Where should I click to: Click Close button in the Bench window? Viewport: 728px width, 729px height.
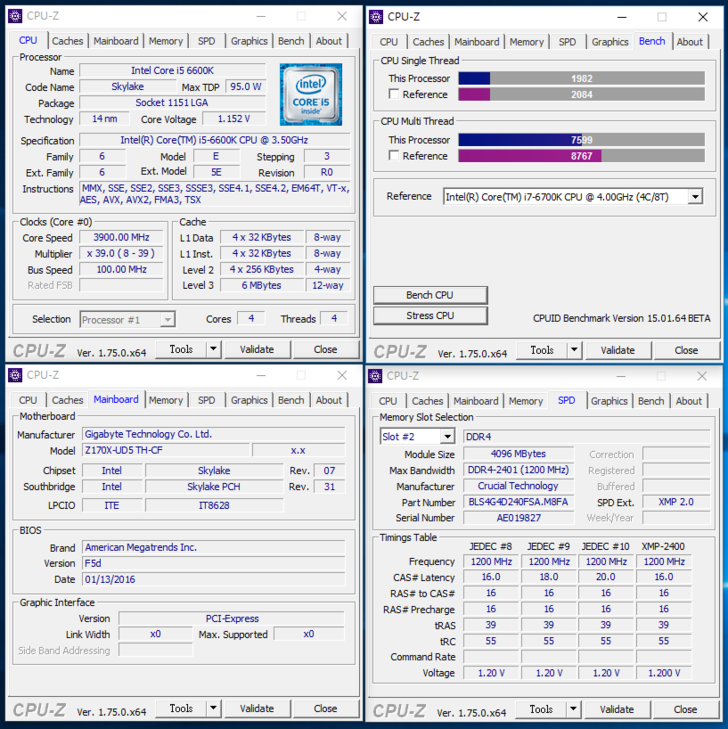tap(686, 350)
